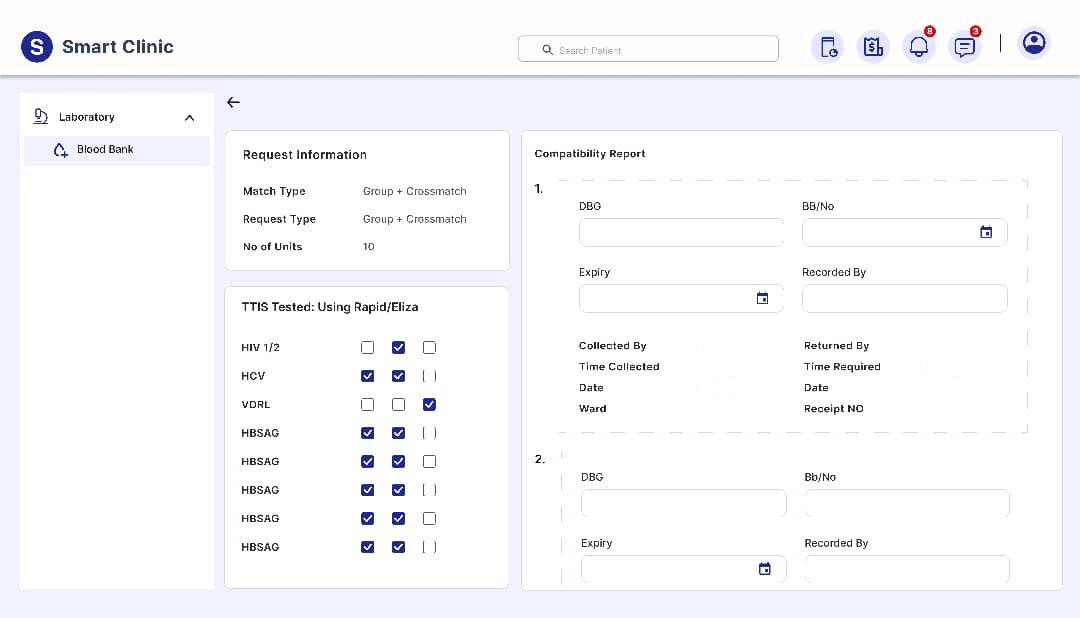Go back using the left arrow
The image size is (1080, 618).
233,102
